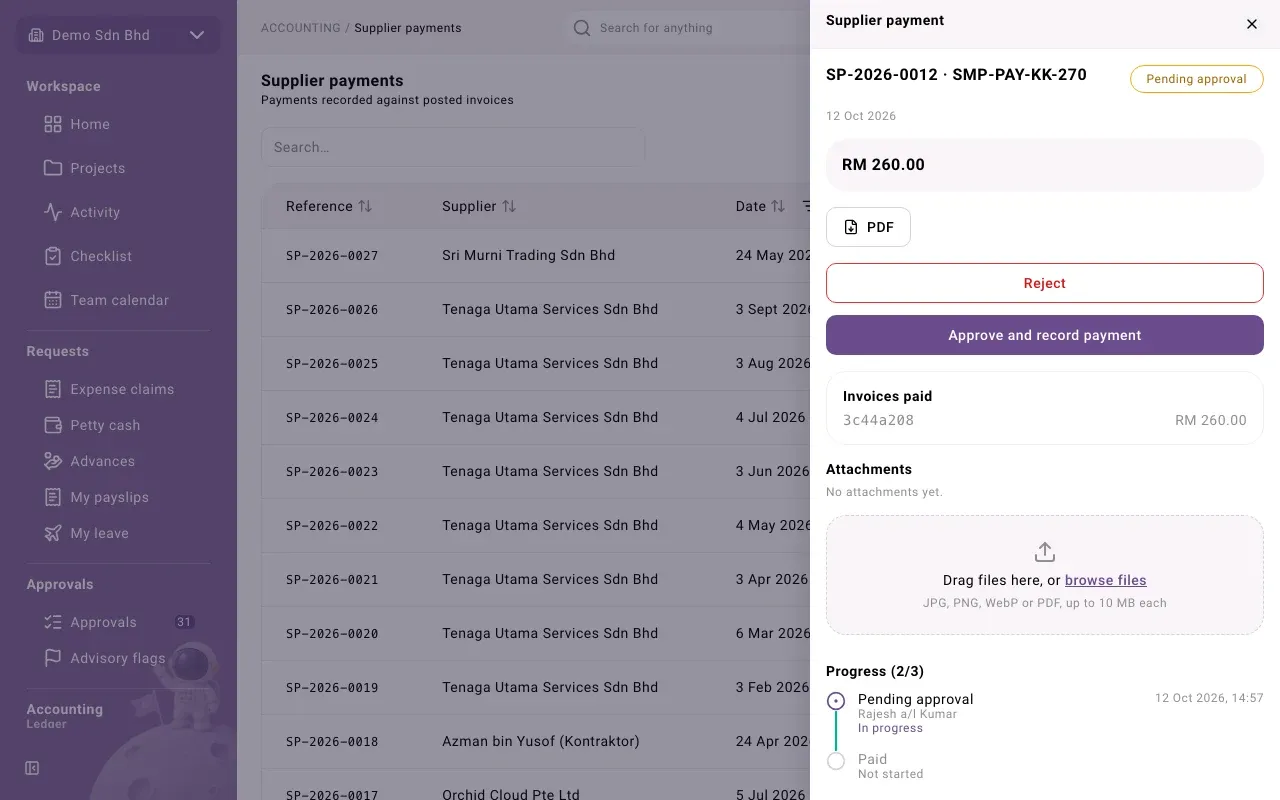1280x800 pixels.
Task: Click the Home grid icon
Action: (x=53, y=124)
